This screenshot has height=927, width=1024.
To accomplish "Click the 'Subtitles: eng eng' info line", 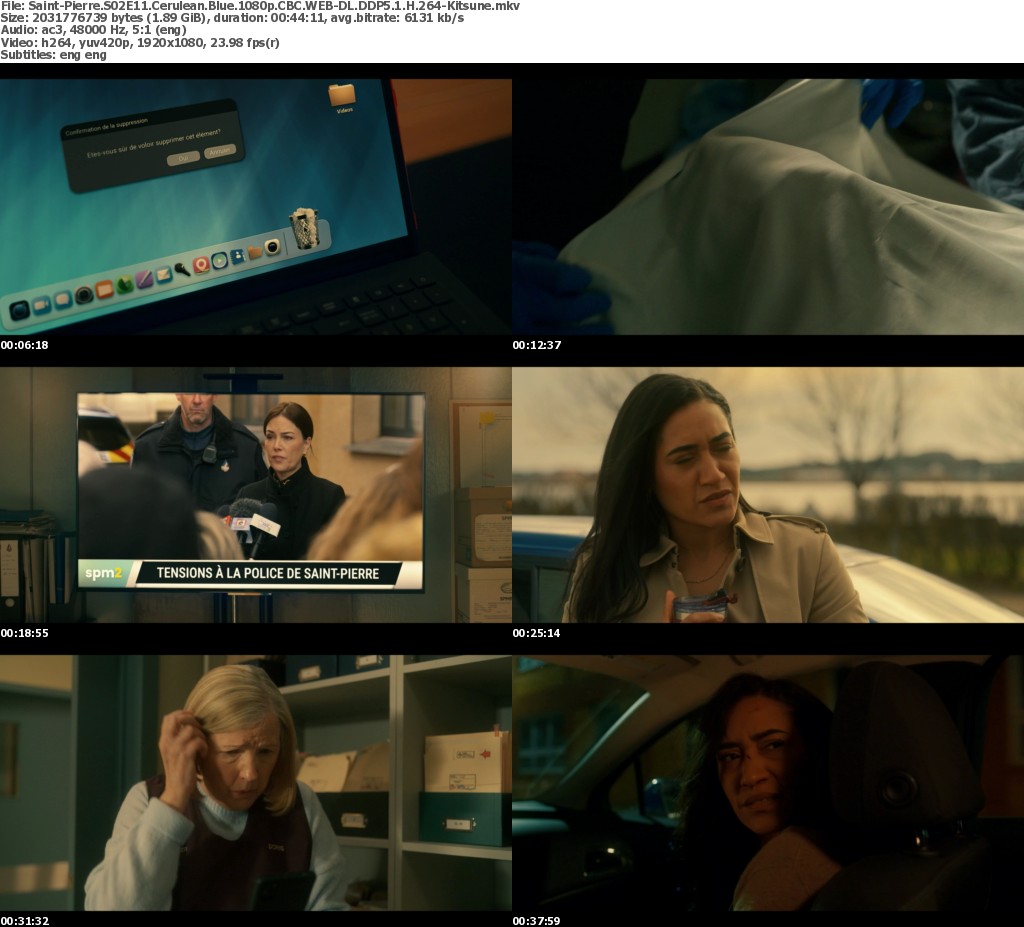I will pyautogui.click(x=54, y=55).
